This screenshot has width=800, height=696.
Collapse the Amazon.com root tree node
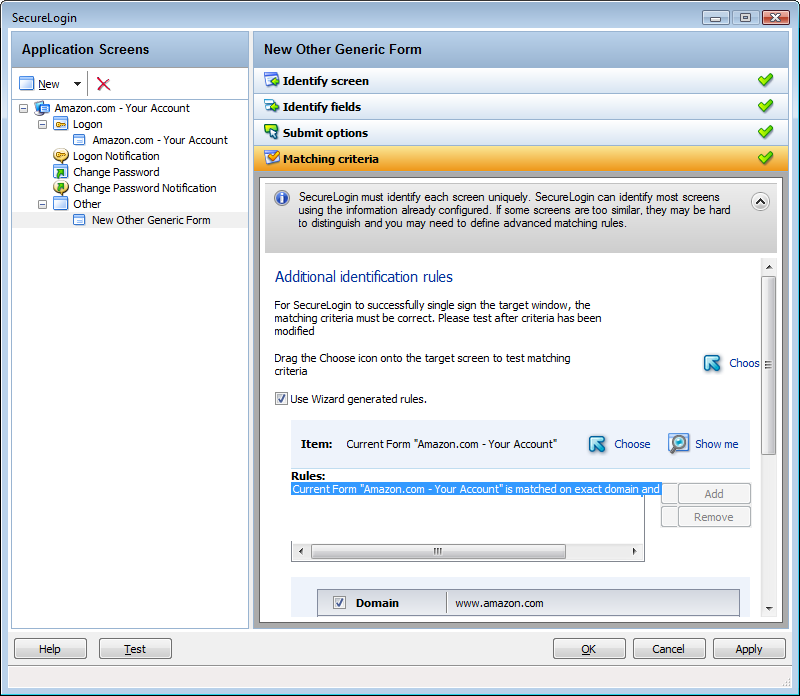(24, 108)
